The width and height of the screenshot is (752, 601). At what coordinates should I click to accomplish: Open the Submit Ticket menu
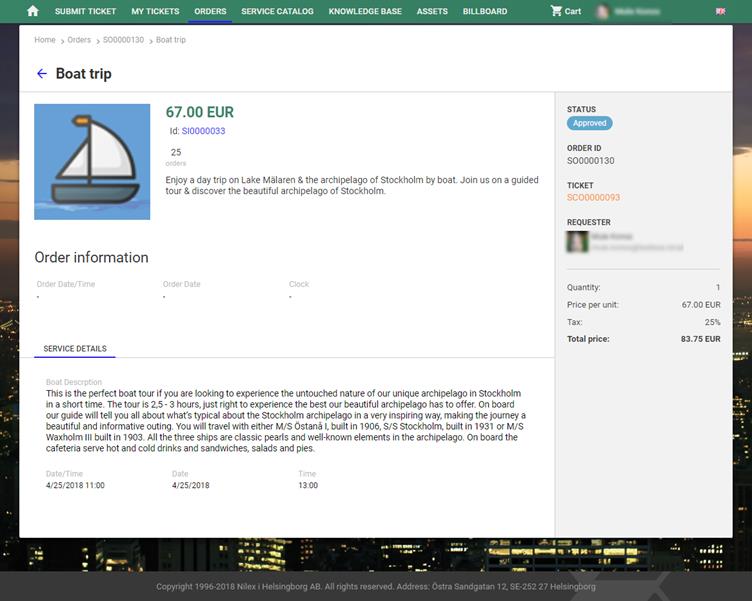click(85, 11)
